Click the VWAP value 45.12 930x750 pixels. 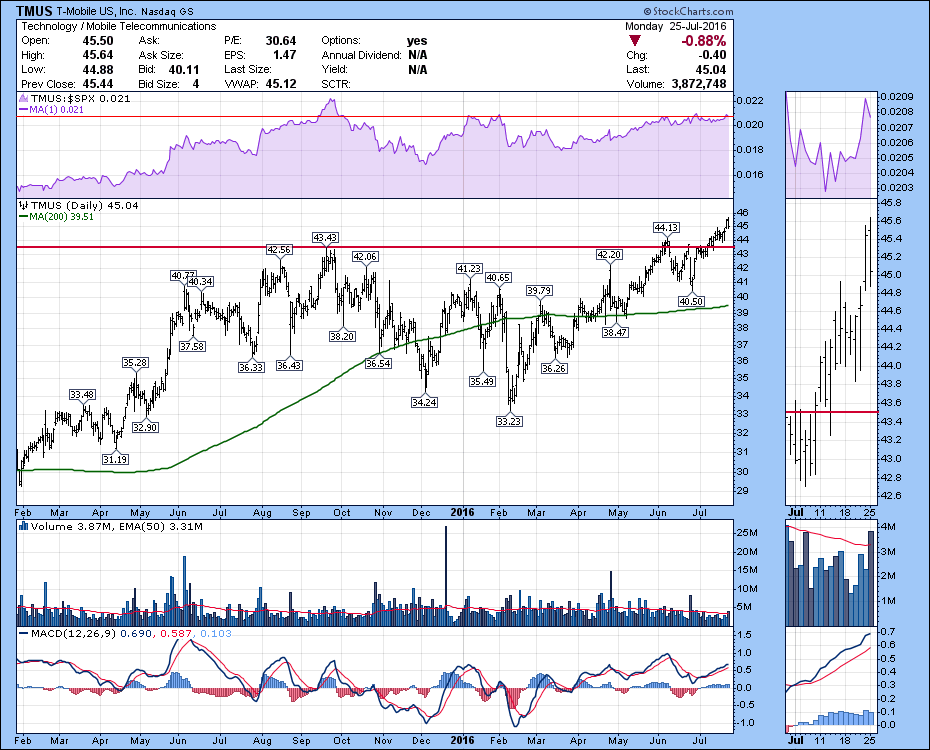281,84
